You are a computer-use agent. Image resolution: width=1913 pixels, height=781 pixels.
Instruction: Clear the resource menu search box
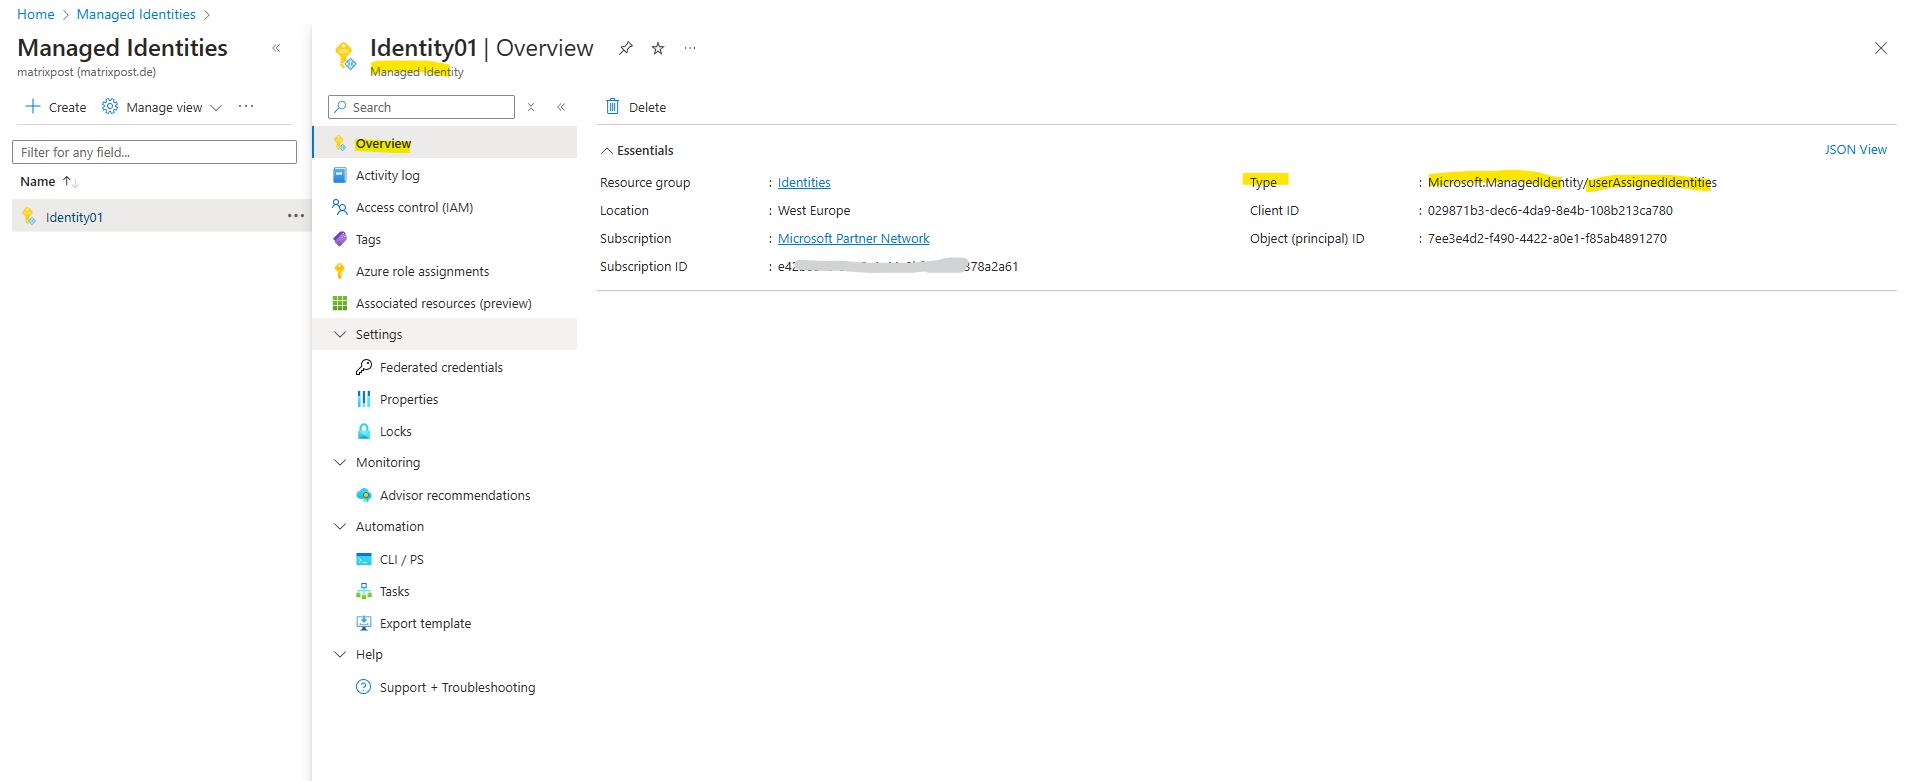click(531, 107)
